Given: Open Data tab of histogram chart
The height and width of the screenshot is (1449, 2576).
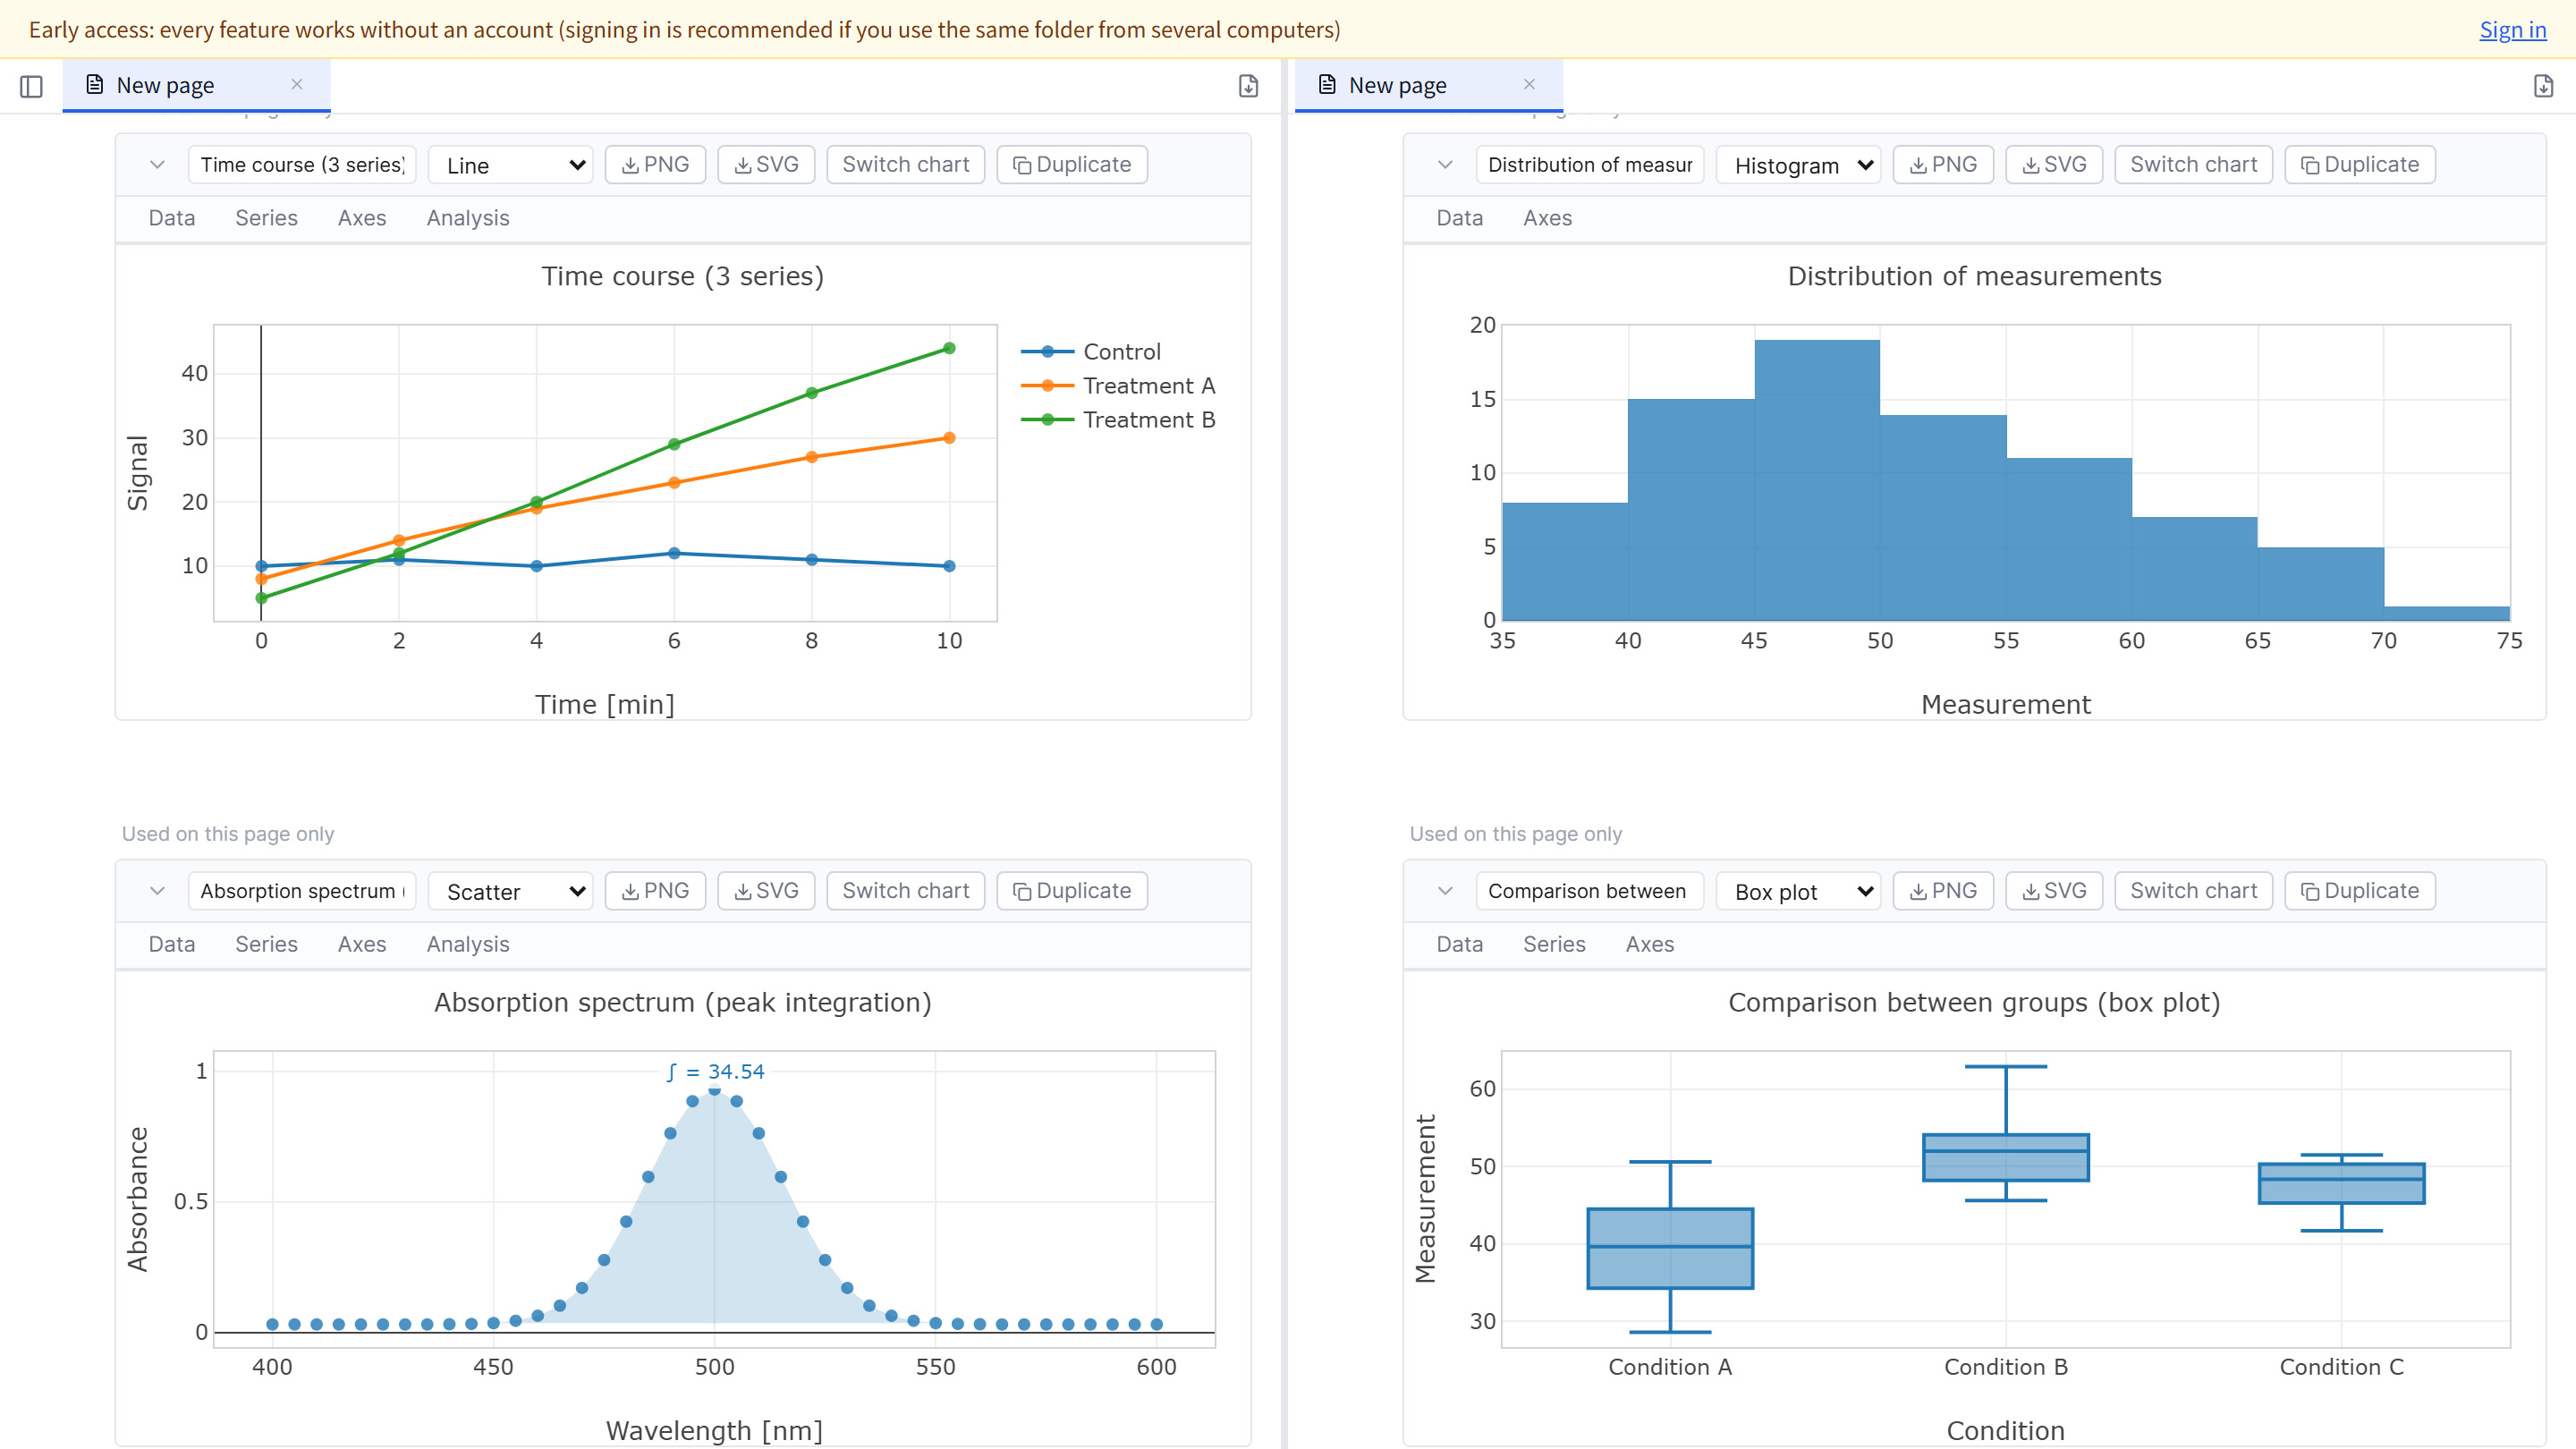Looking at the screenshot, I should pyautogui.click(x=1460, y=218).
